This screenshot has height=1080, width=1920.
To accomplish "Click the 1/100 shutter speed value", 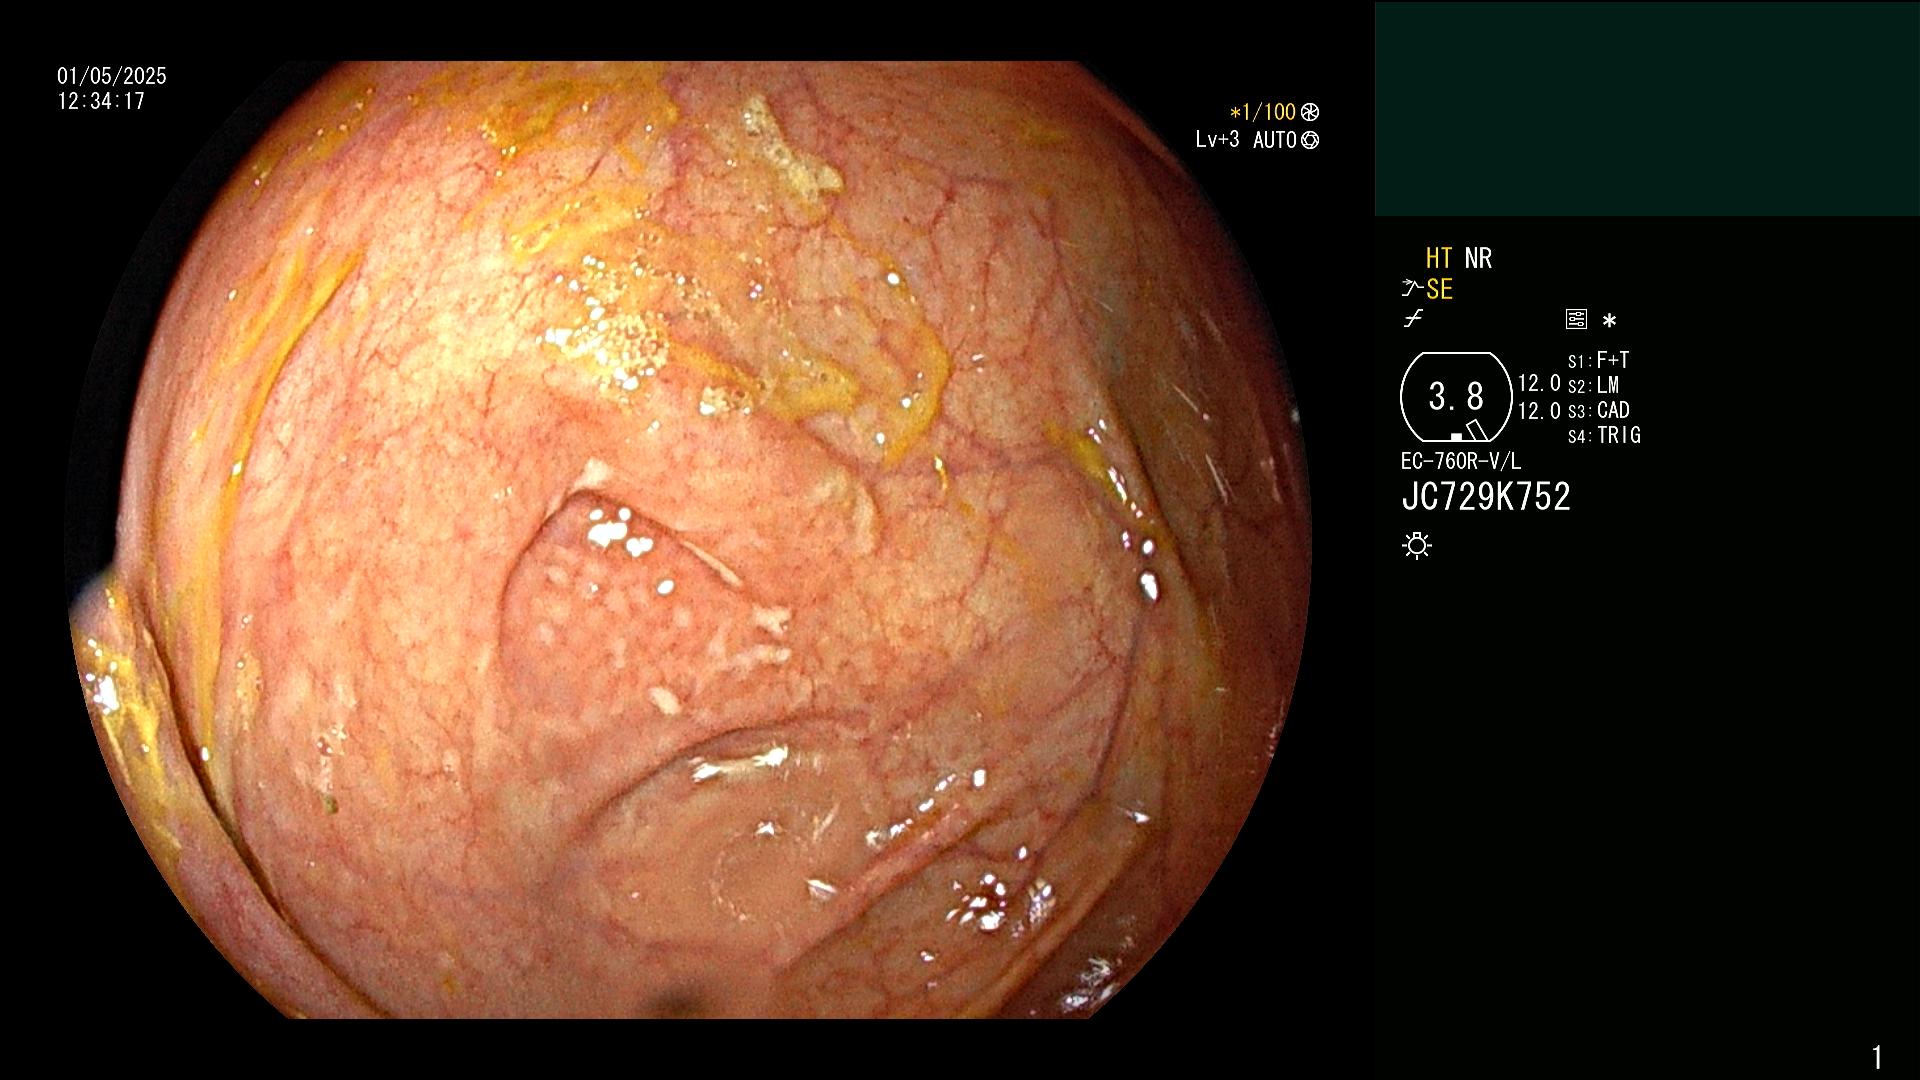I will [1269, 112].
